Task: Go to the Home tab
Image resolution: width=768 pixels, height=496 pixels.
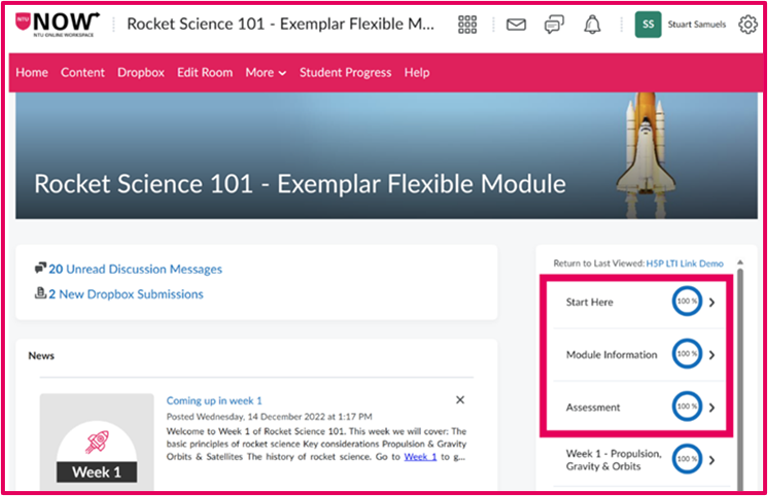Action: pos(32,72)
